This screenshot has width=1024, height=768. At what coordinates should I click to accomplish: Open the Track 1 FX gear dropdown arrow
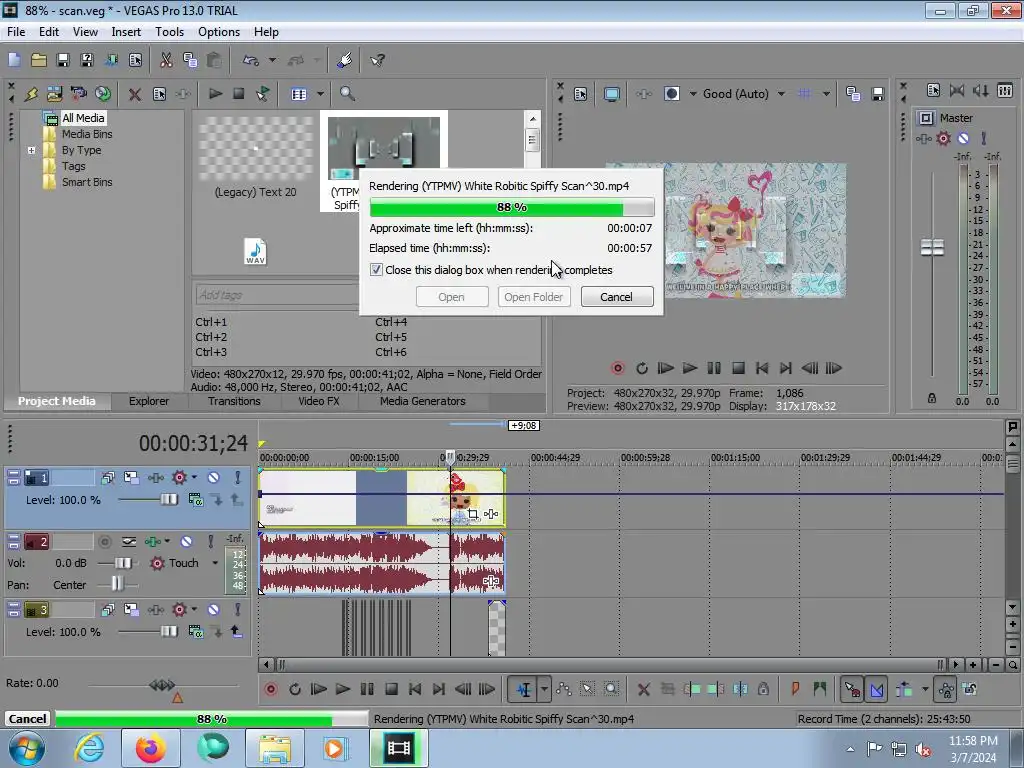pos(194,478)
